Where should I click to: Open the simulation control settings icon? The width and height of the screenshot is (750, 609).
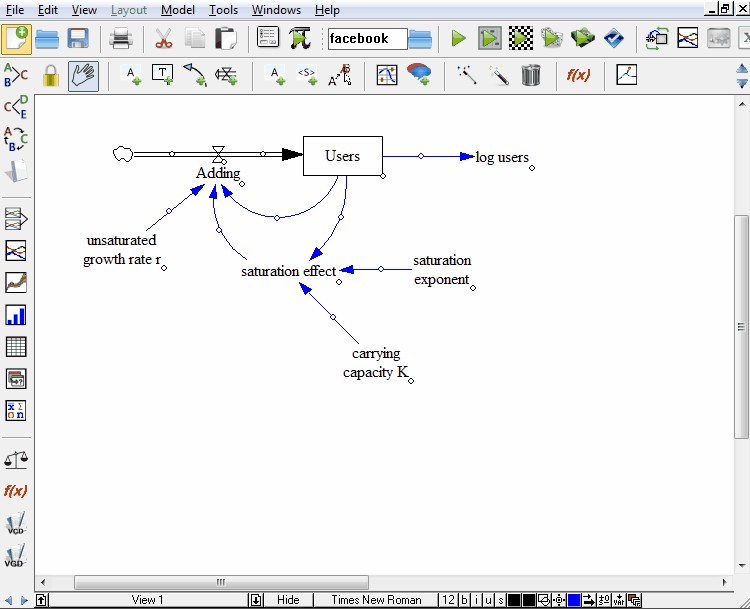[x=268, y=37]
